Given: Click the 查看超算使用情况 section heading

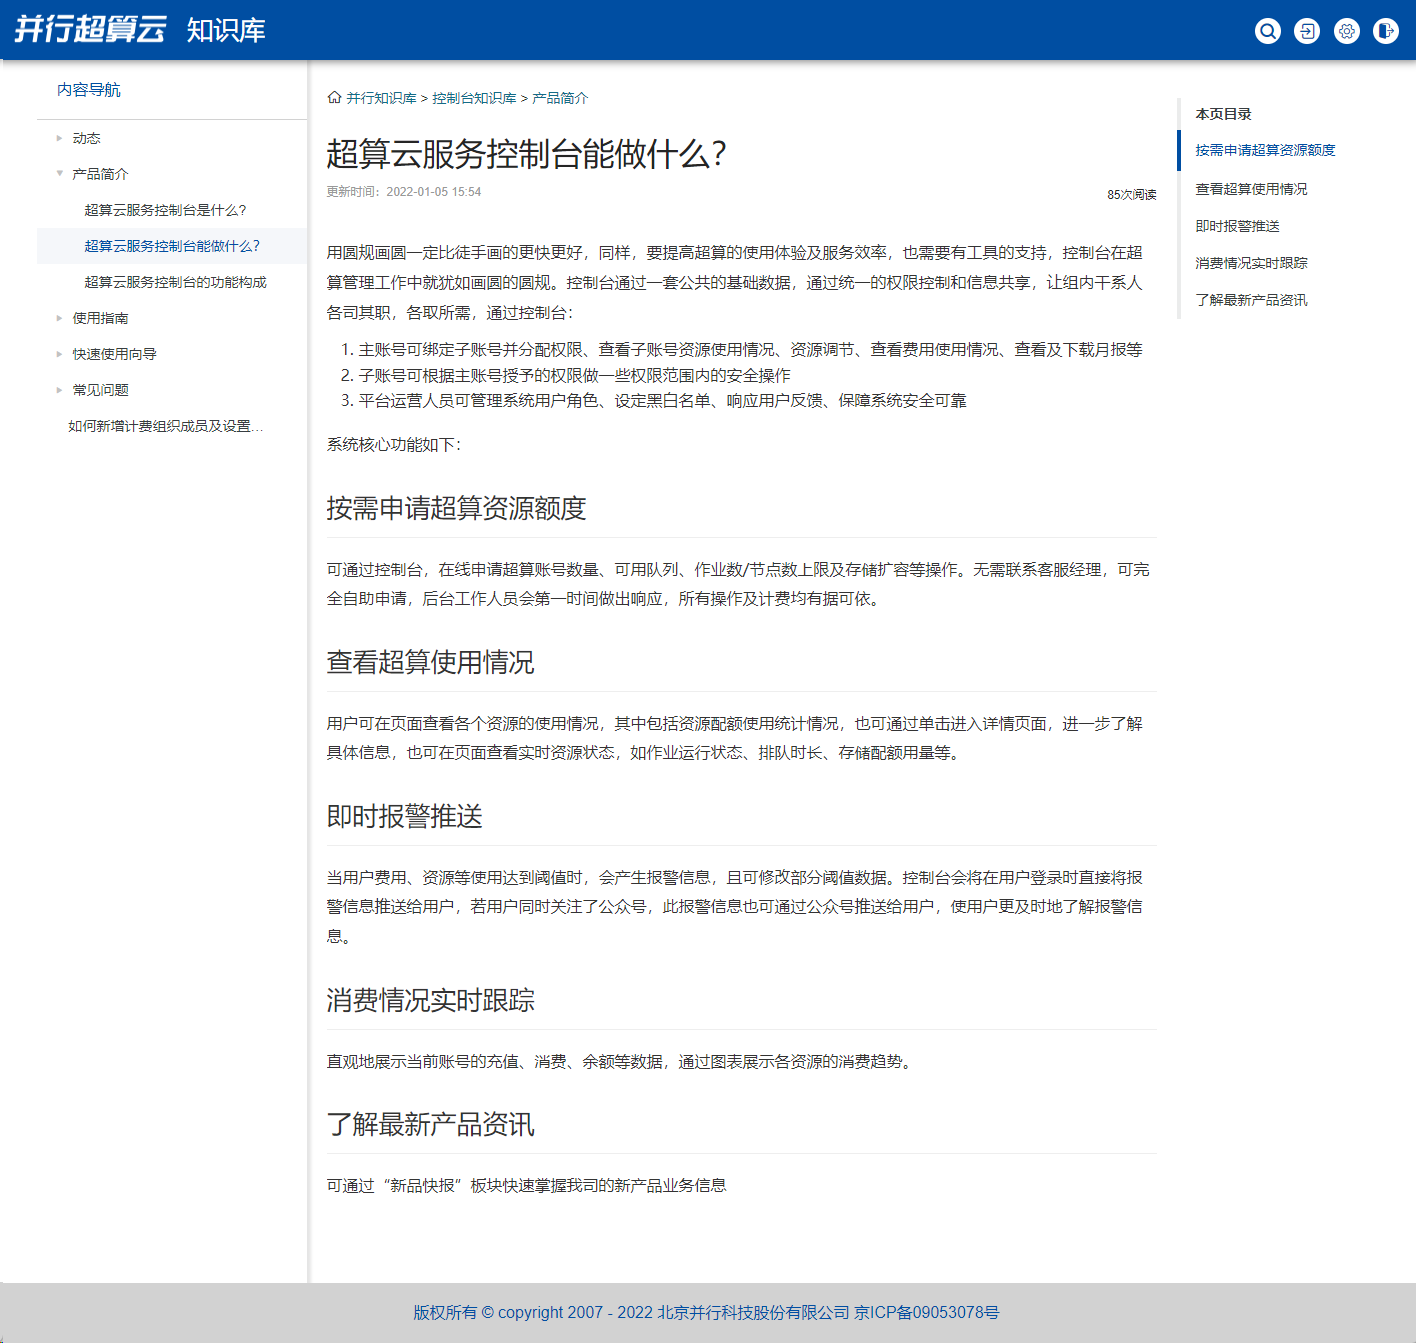Looking at the screenshot, I should 430,662.
